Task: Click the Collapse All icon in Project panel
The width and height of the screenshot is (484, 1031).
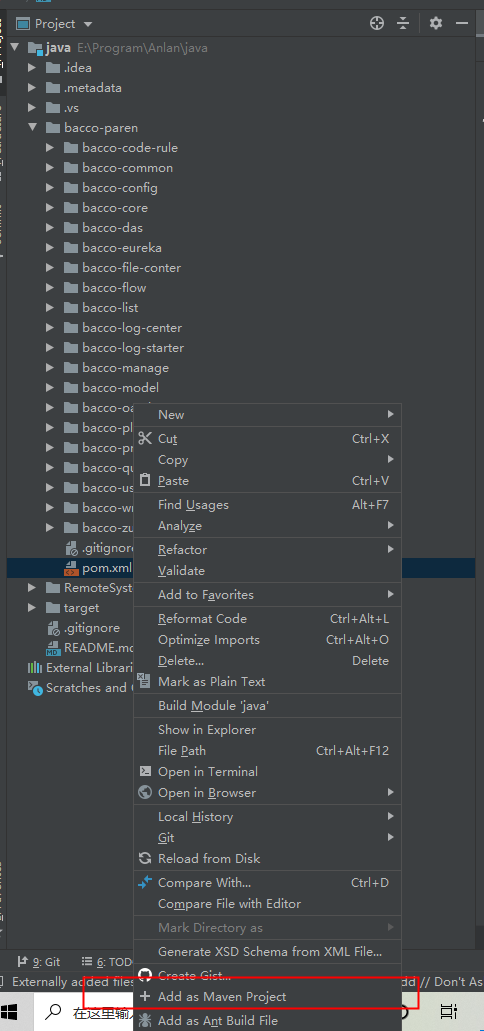Action: 403,24
